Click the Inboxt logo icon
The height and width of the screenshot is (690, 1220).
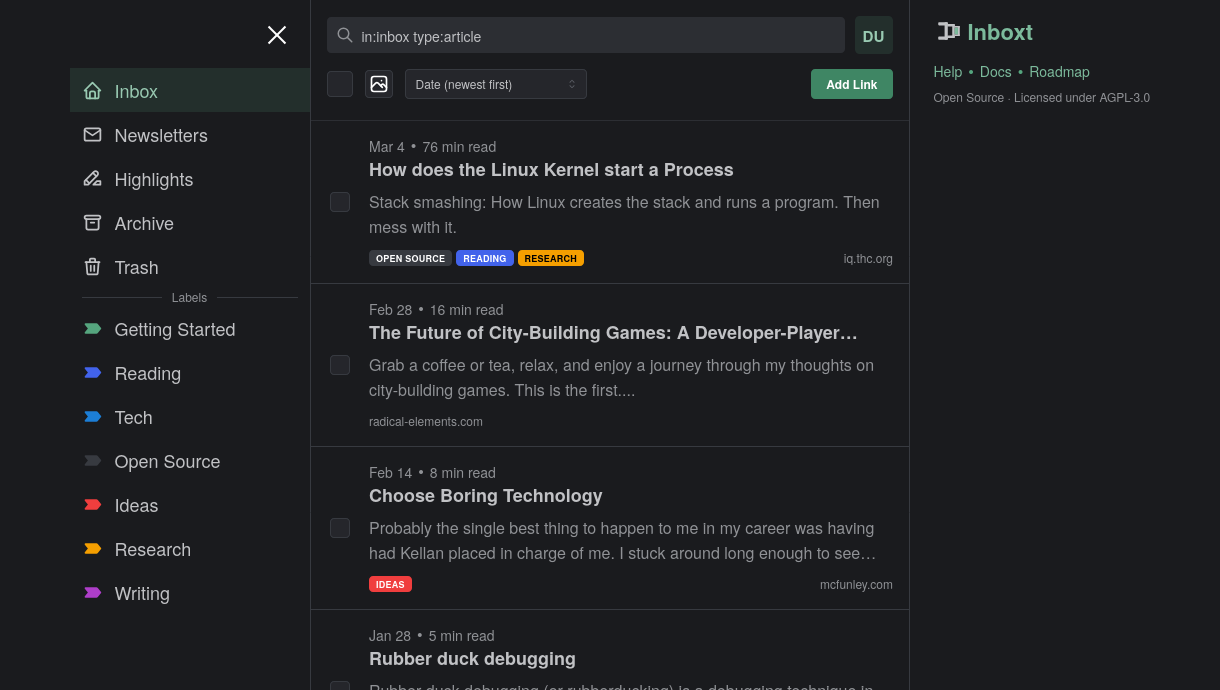[x=948, y=31]
